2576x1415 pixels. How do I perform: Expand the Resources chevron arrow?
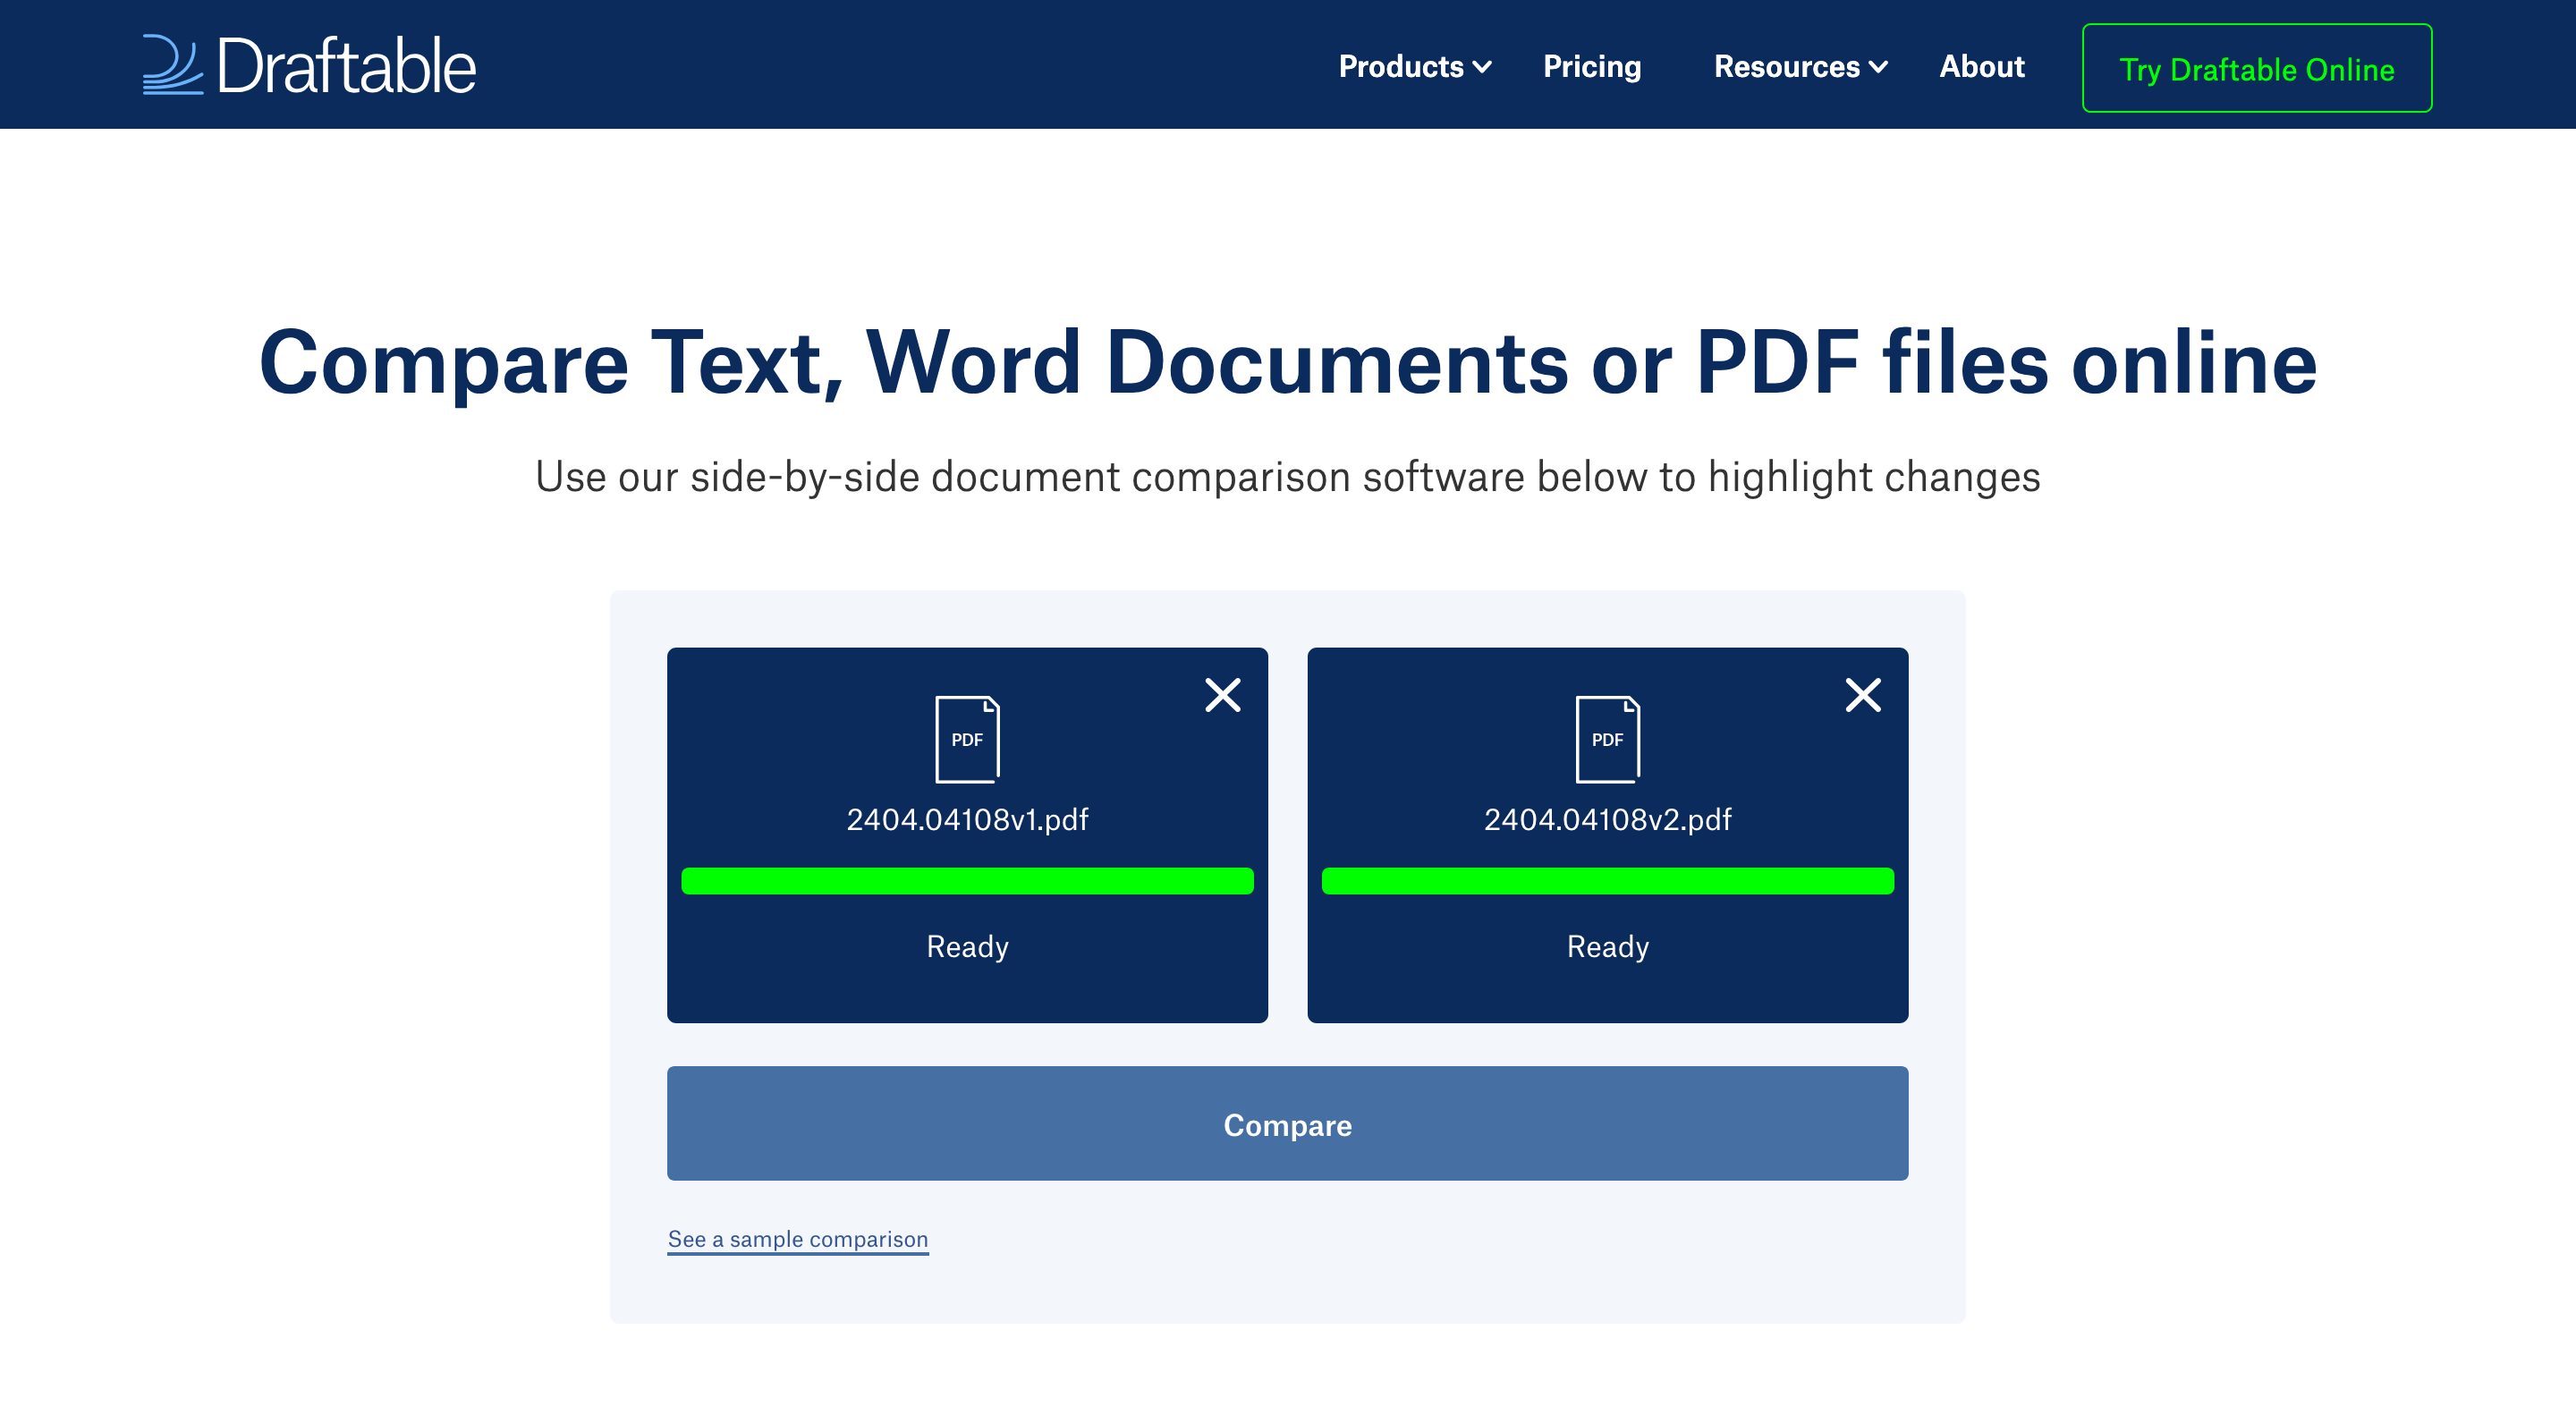tap(1878, 67)
